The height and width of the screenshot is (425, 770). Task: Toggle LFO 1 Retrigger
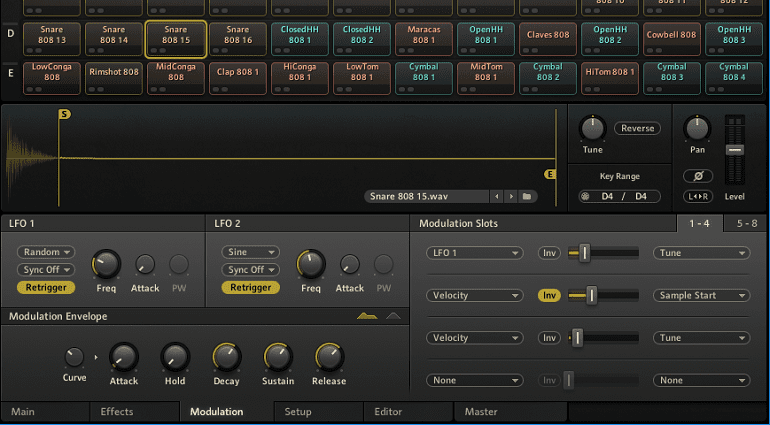click(x=46, y=287)
